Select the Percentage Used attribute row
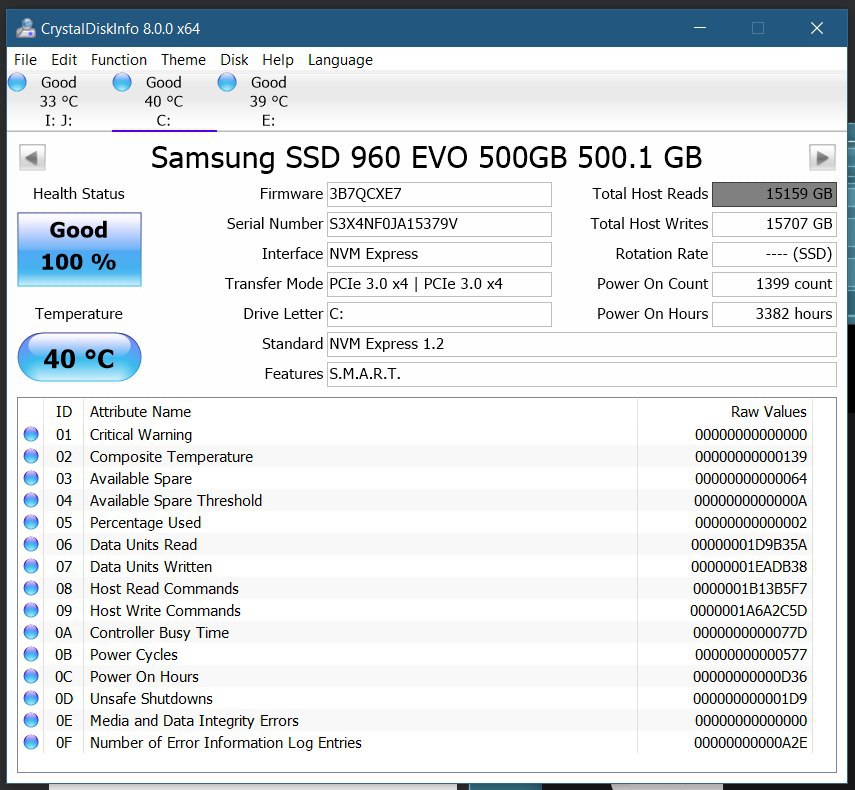Viewport: 855px width, 790px height. click(416, 522)
